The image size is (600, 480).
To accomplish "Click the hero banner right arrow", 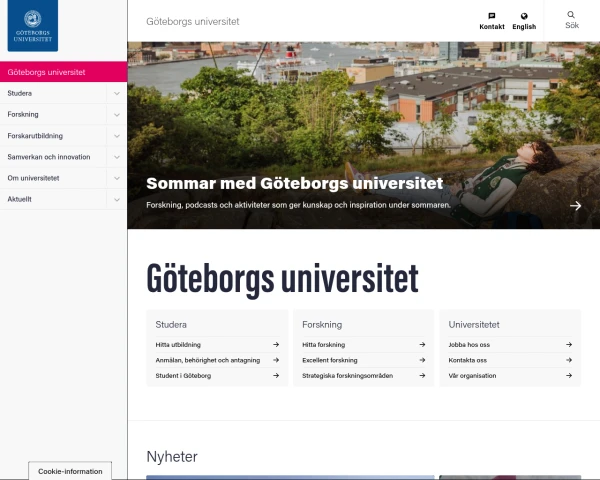I will click(x=575, y=206).
